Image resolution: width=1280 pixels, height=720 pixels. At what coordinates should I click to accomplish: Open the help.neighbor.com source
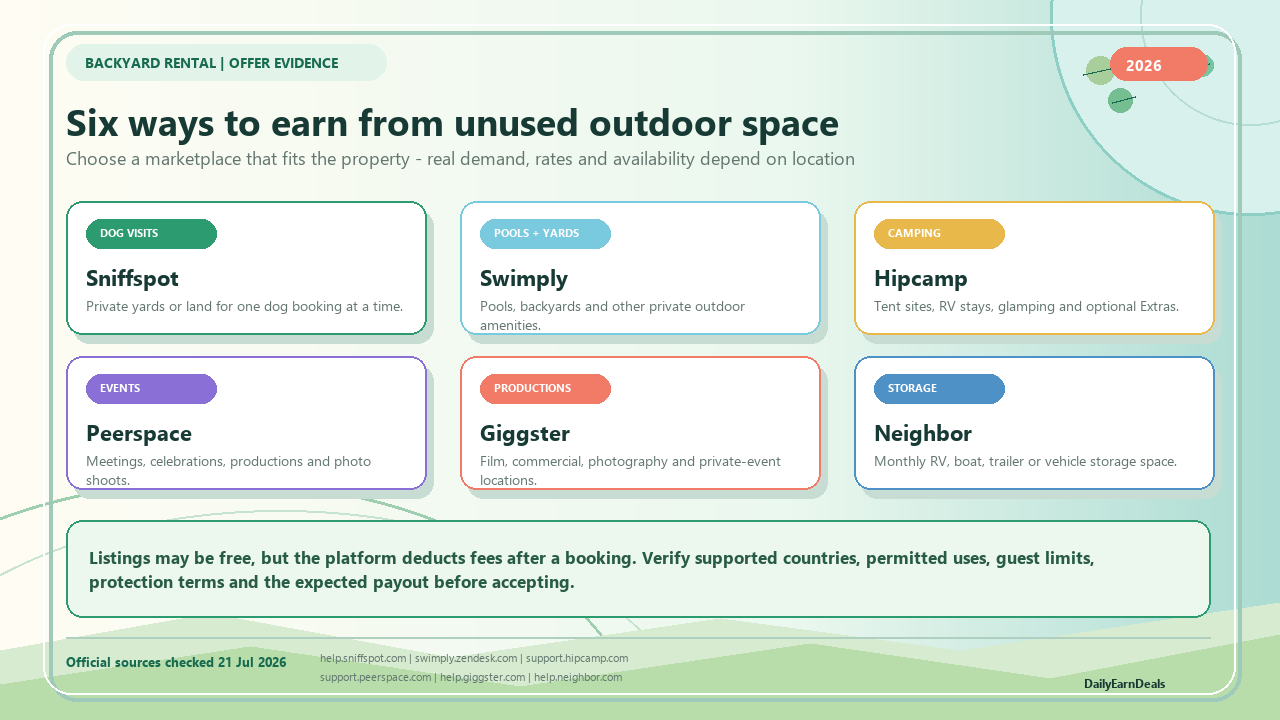[578, 677]
